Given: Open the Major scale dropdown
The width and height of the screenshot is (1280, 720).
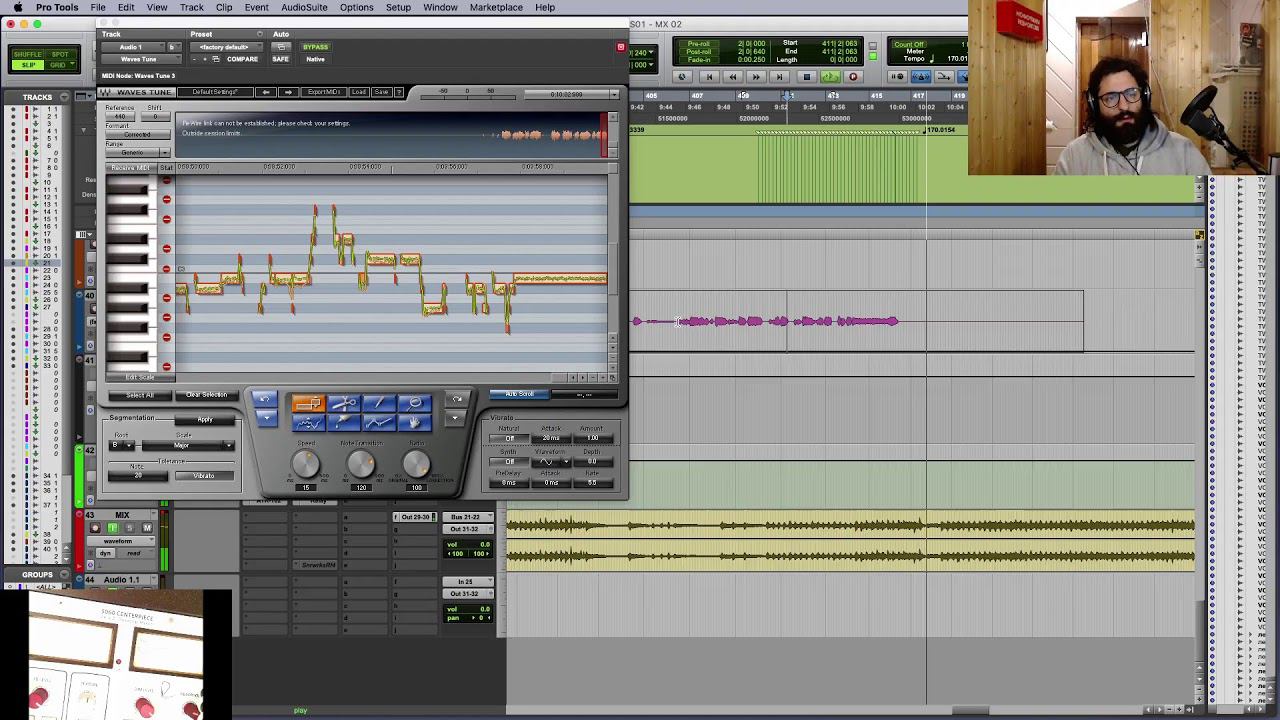Looking at the screenshot, I should click(x=188, y=445).
